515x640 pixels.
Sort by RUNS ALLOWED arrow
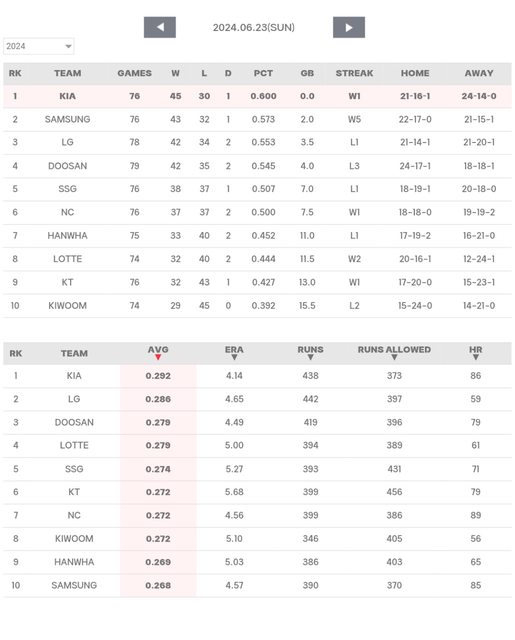pos(394,358)
